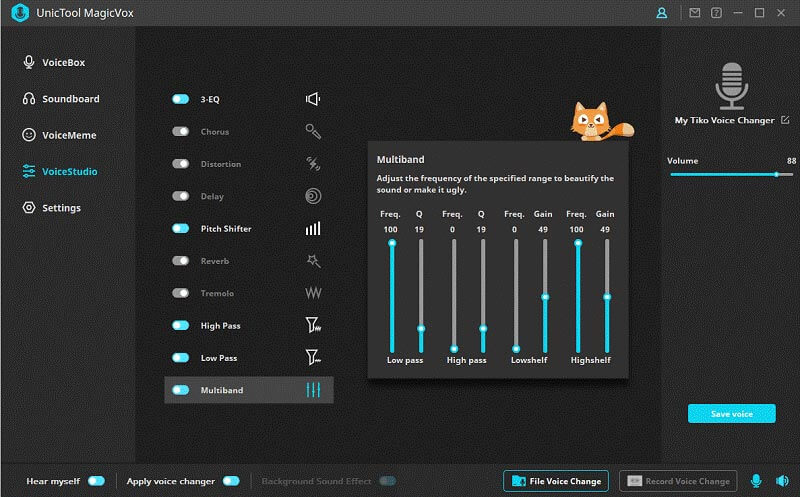This screenshot has height=497, width=800.
Task: Click the Delay spiral icon
Action: tap(313, 196)
